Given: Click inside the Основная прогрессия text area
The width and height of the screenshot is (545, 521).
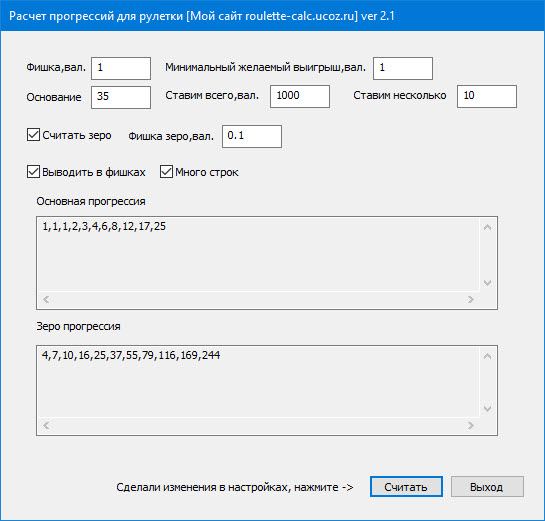Looking at the screenshot, I should pos(259,254).
